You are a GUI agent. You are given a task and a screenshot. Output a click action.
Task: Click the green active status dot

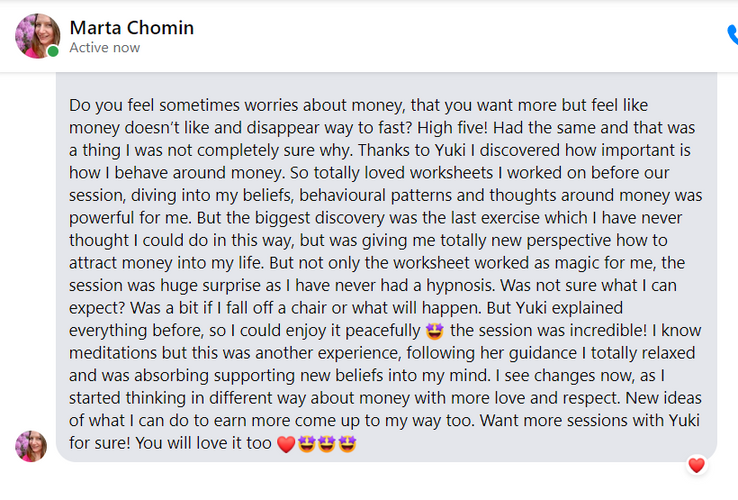pyautogui.click(x=53, y=51)
